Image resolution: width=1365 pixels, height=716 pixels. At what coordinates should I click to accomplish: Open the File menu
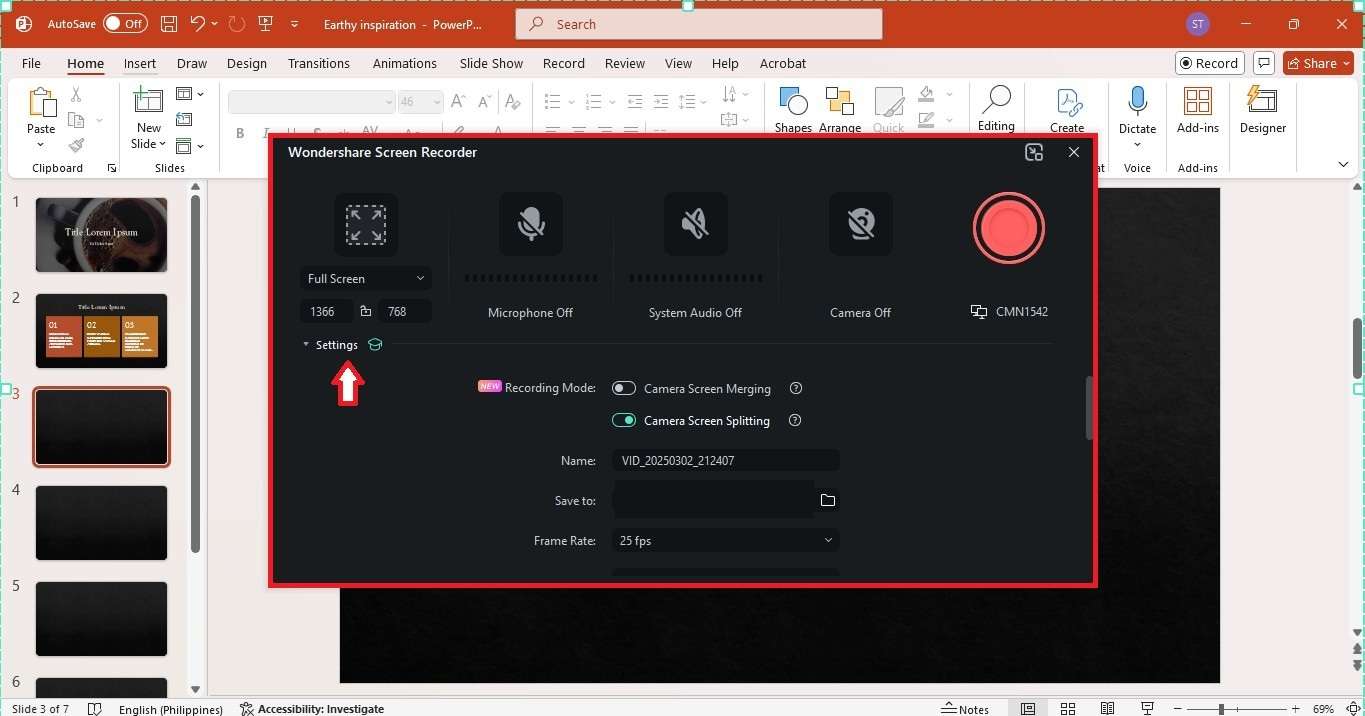(x=32, y=63)
